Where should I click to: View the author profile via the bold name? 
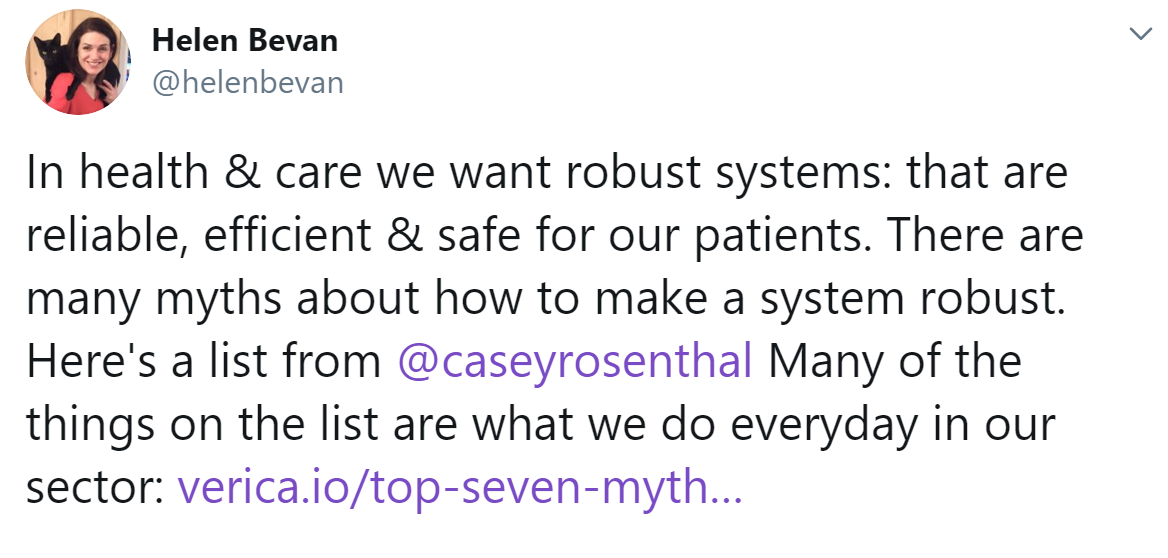coord(244,41)
